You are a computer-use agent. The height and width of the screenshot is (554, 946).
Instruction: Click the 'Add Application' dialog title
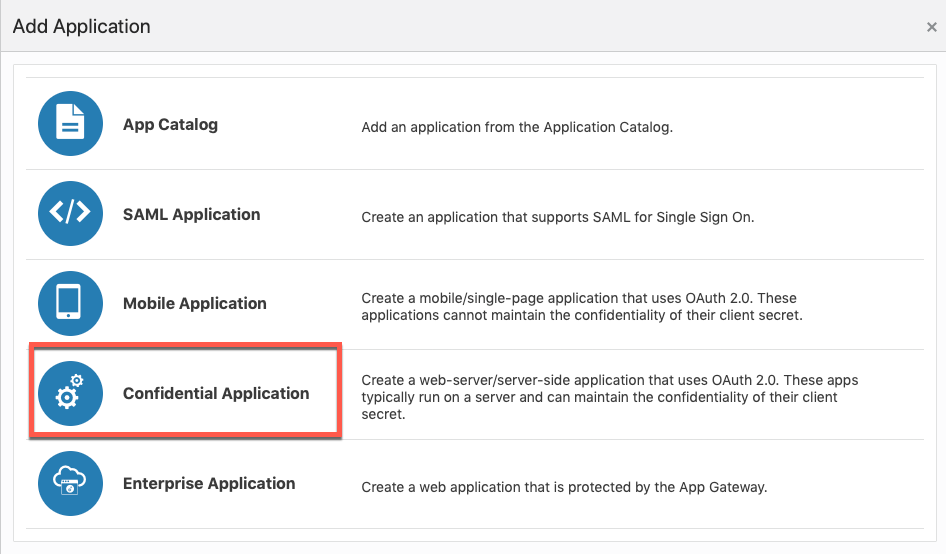82,27
